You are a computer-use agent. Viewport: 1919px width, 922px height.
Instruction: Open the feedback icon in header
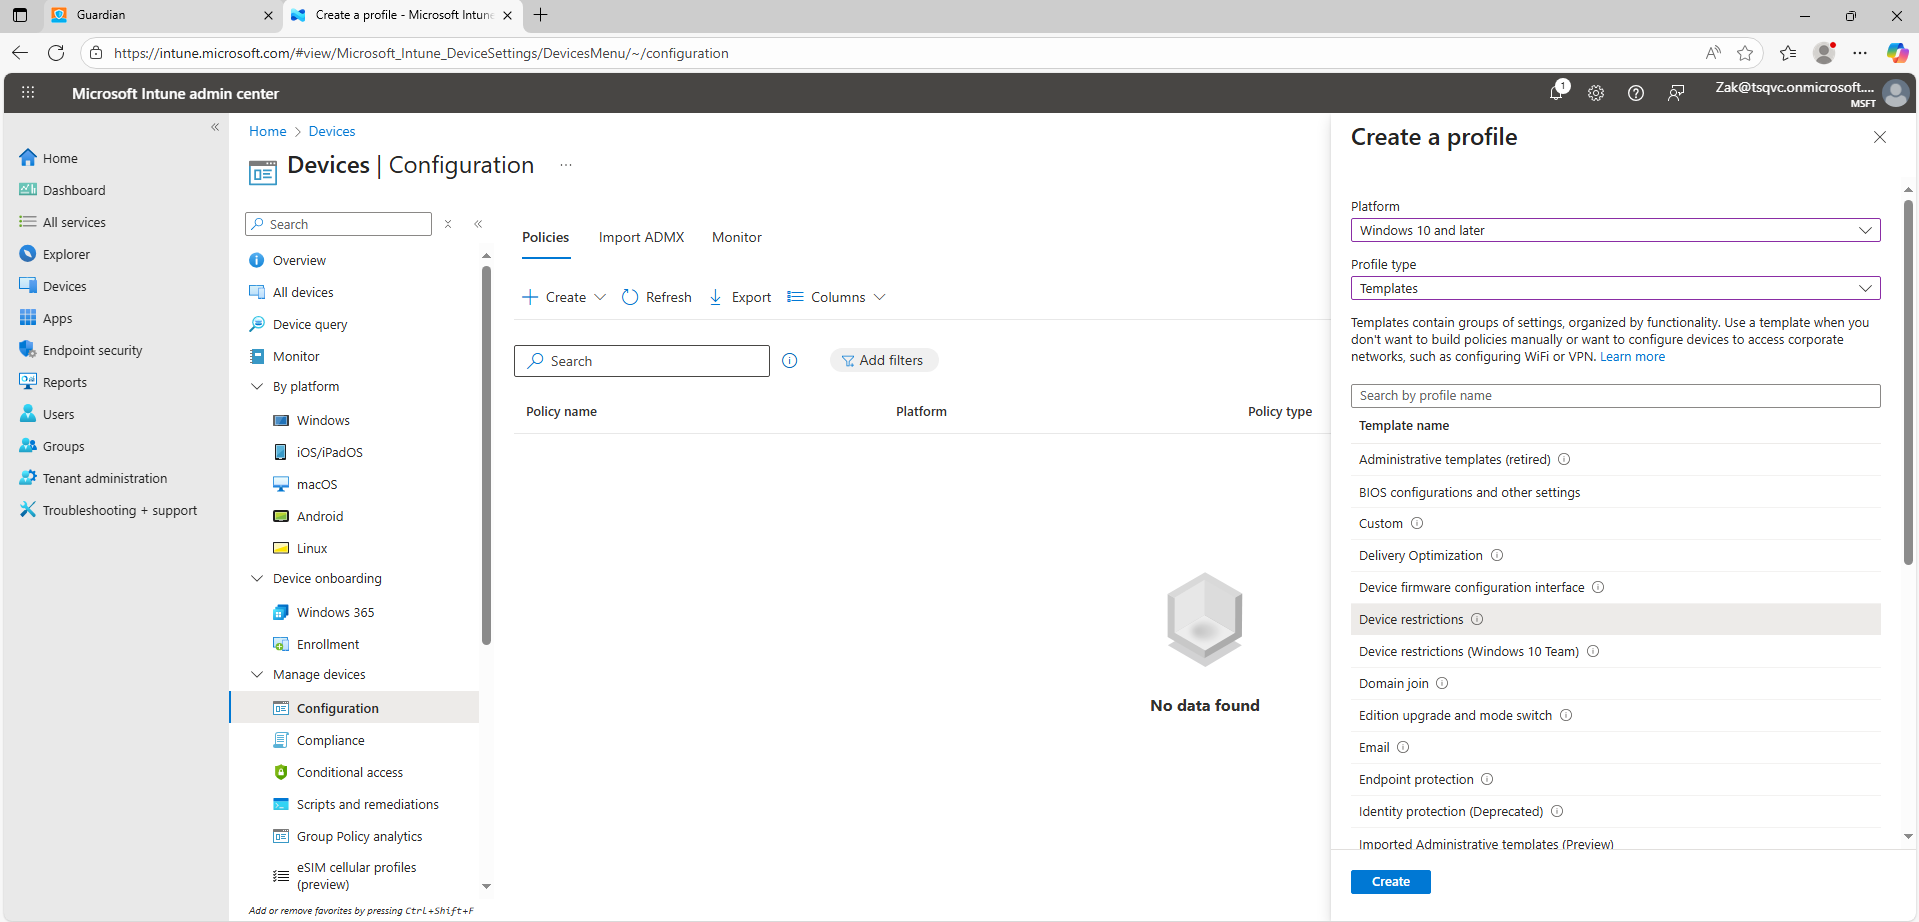(x=1676, y=93)
